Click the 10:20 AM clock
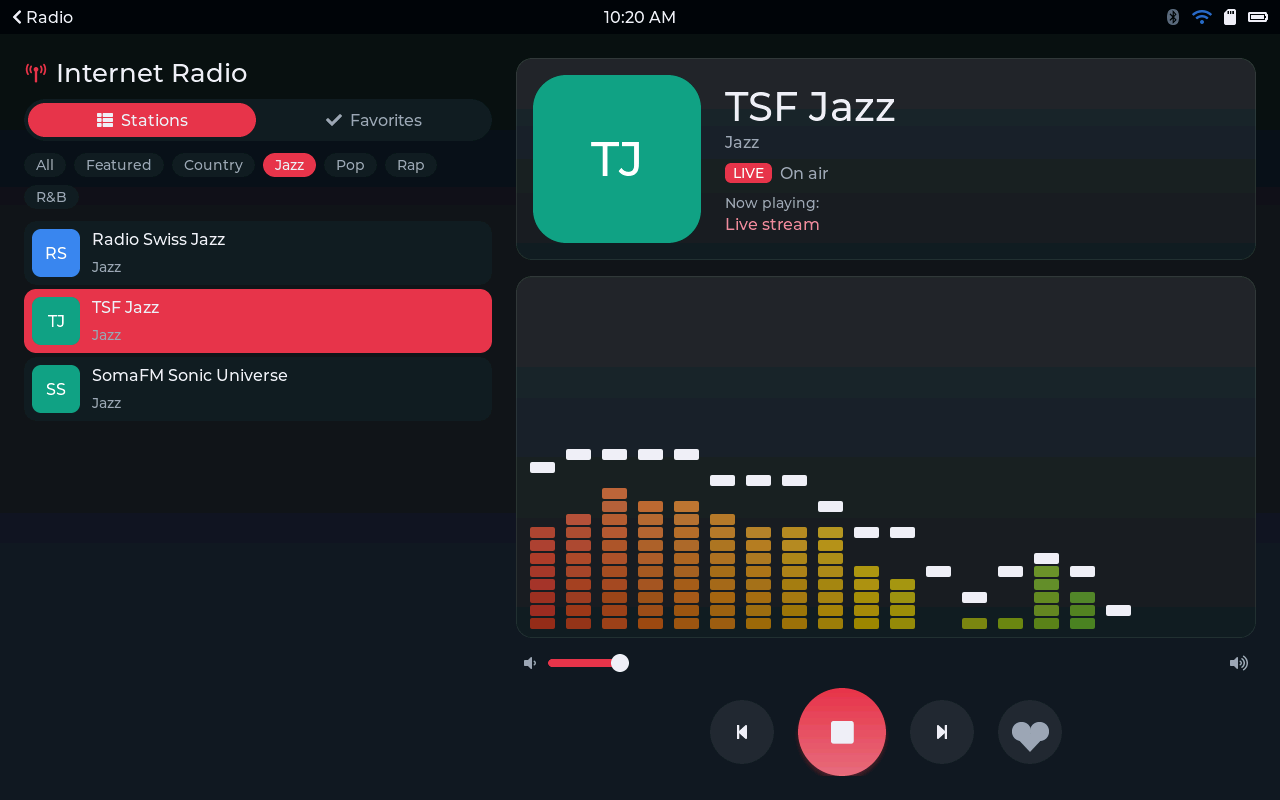 click(640, 17)
